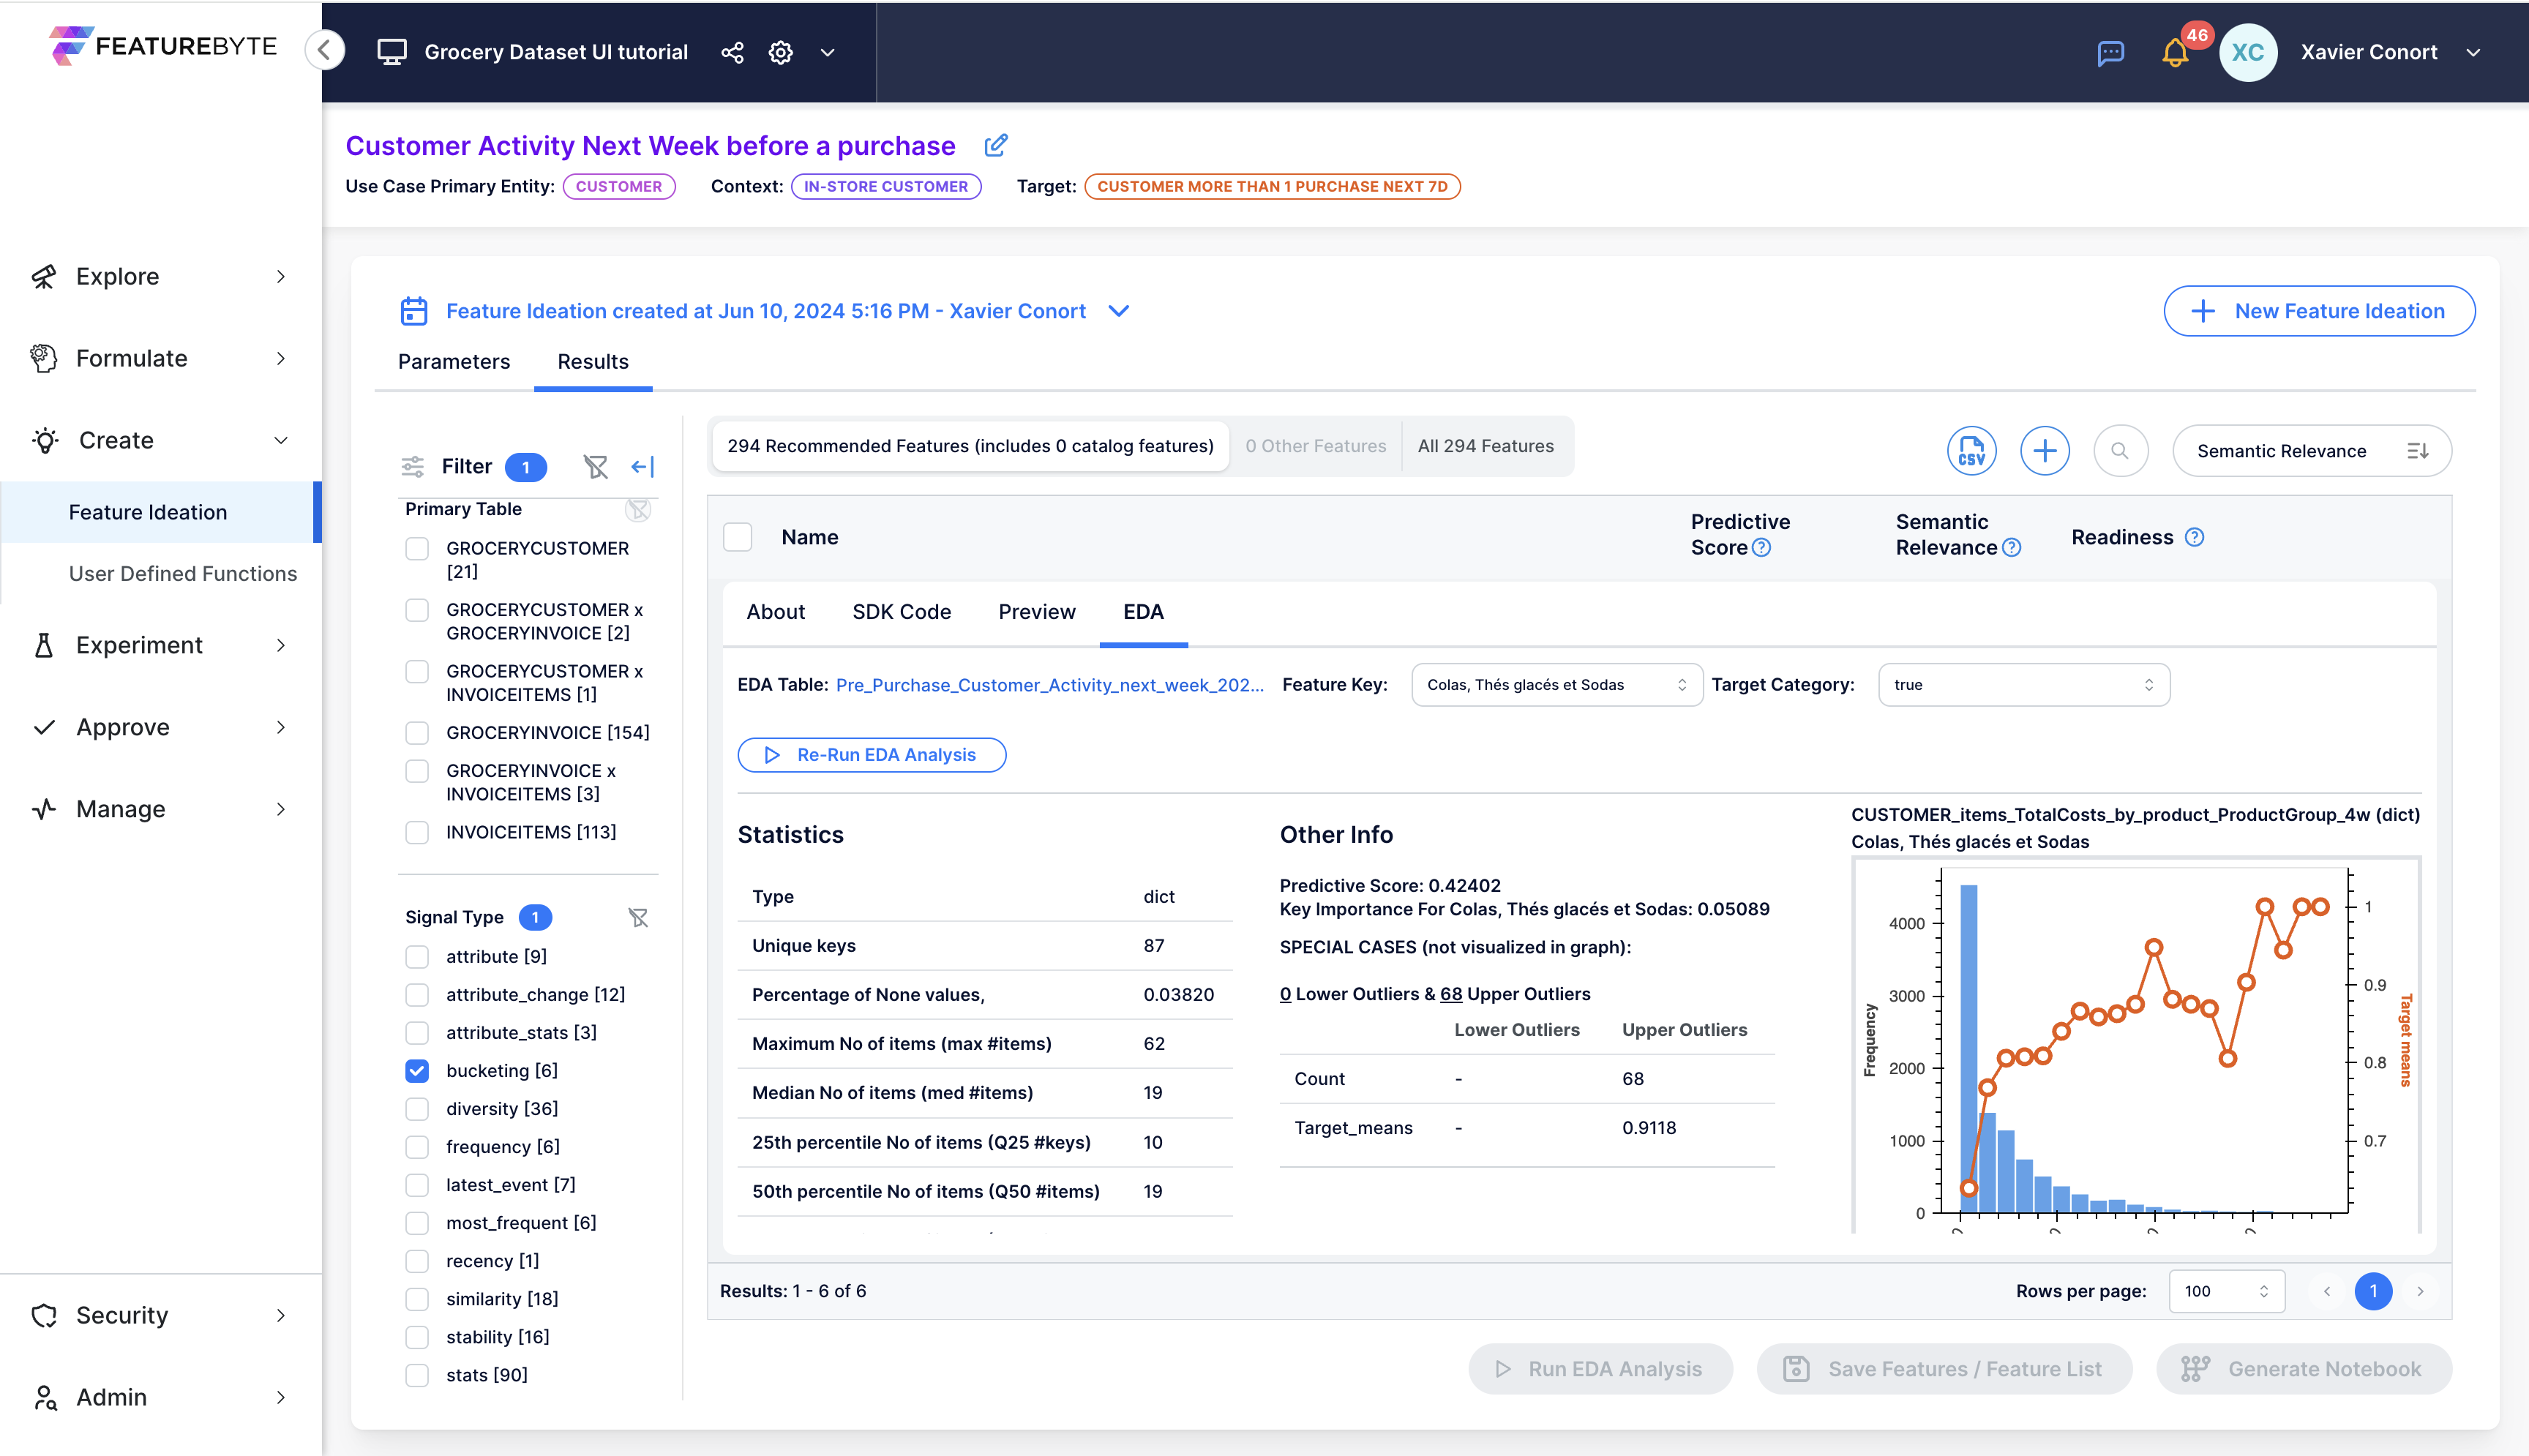Click the Explore telescope icon
The image size is (2529, 1456).
[x=43, y=277]
